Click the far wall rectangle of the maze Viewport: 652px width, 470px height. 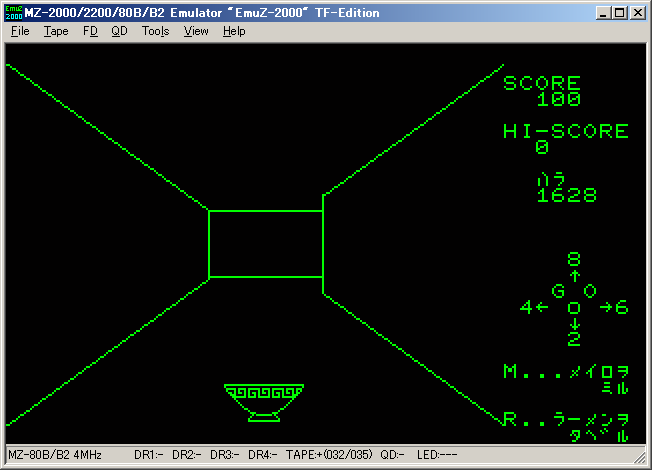click(265, 243)
